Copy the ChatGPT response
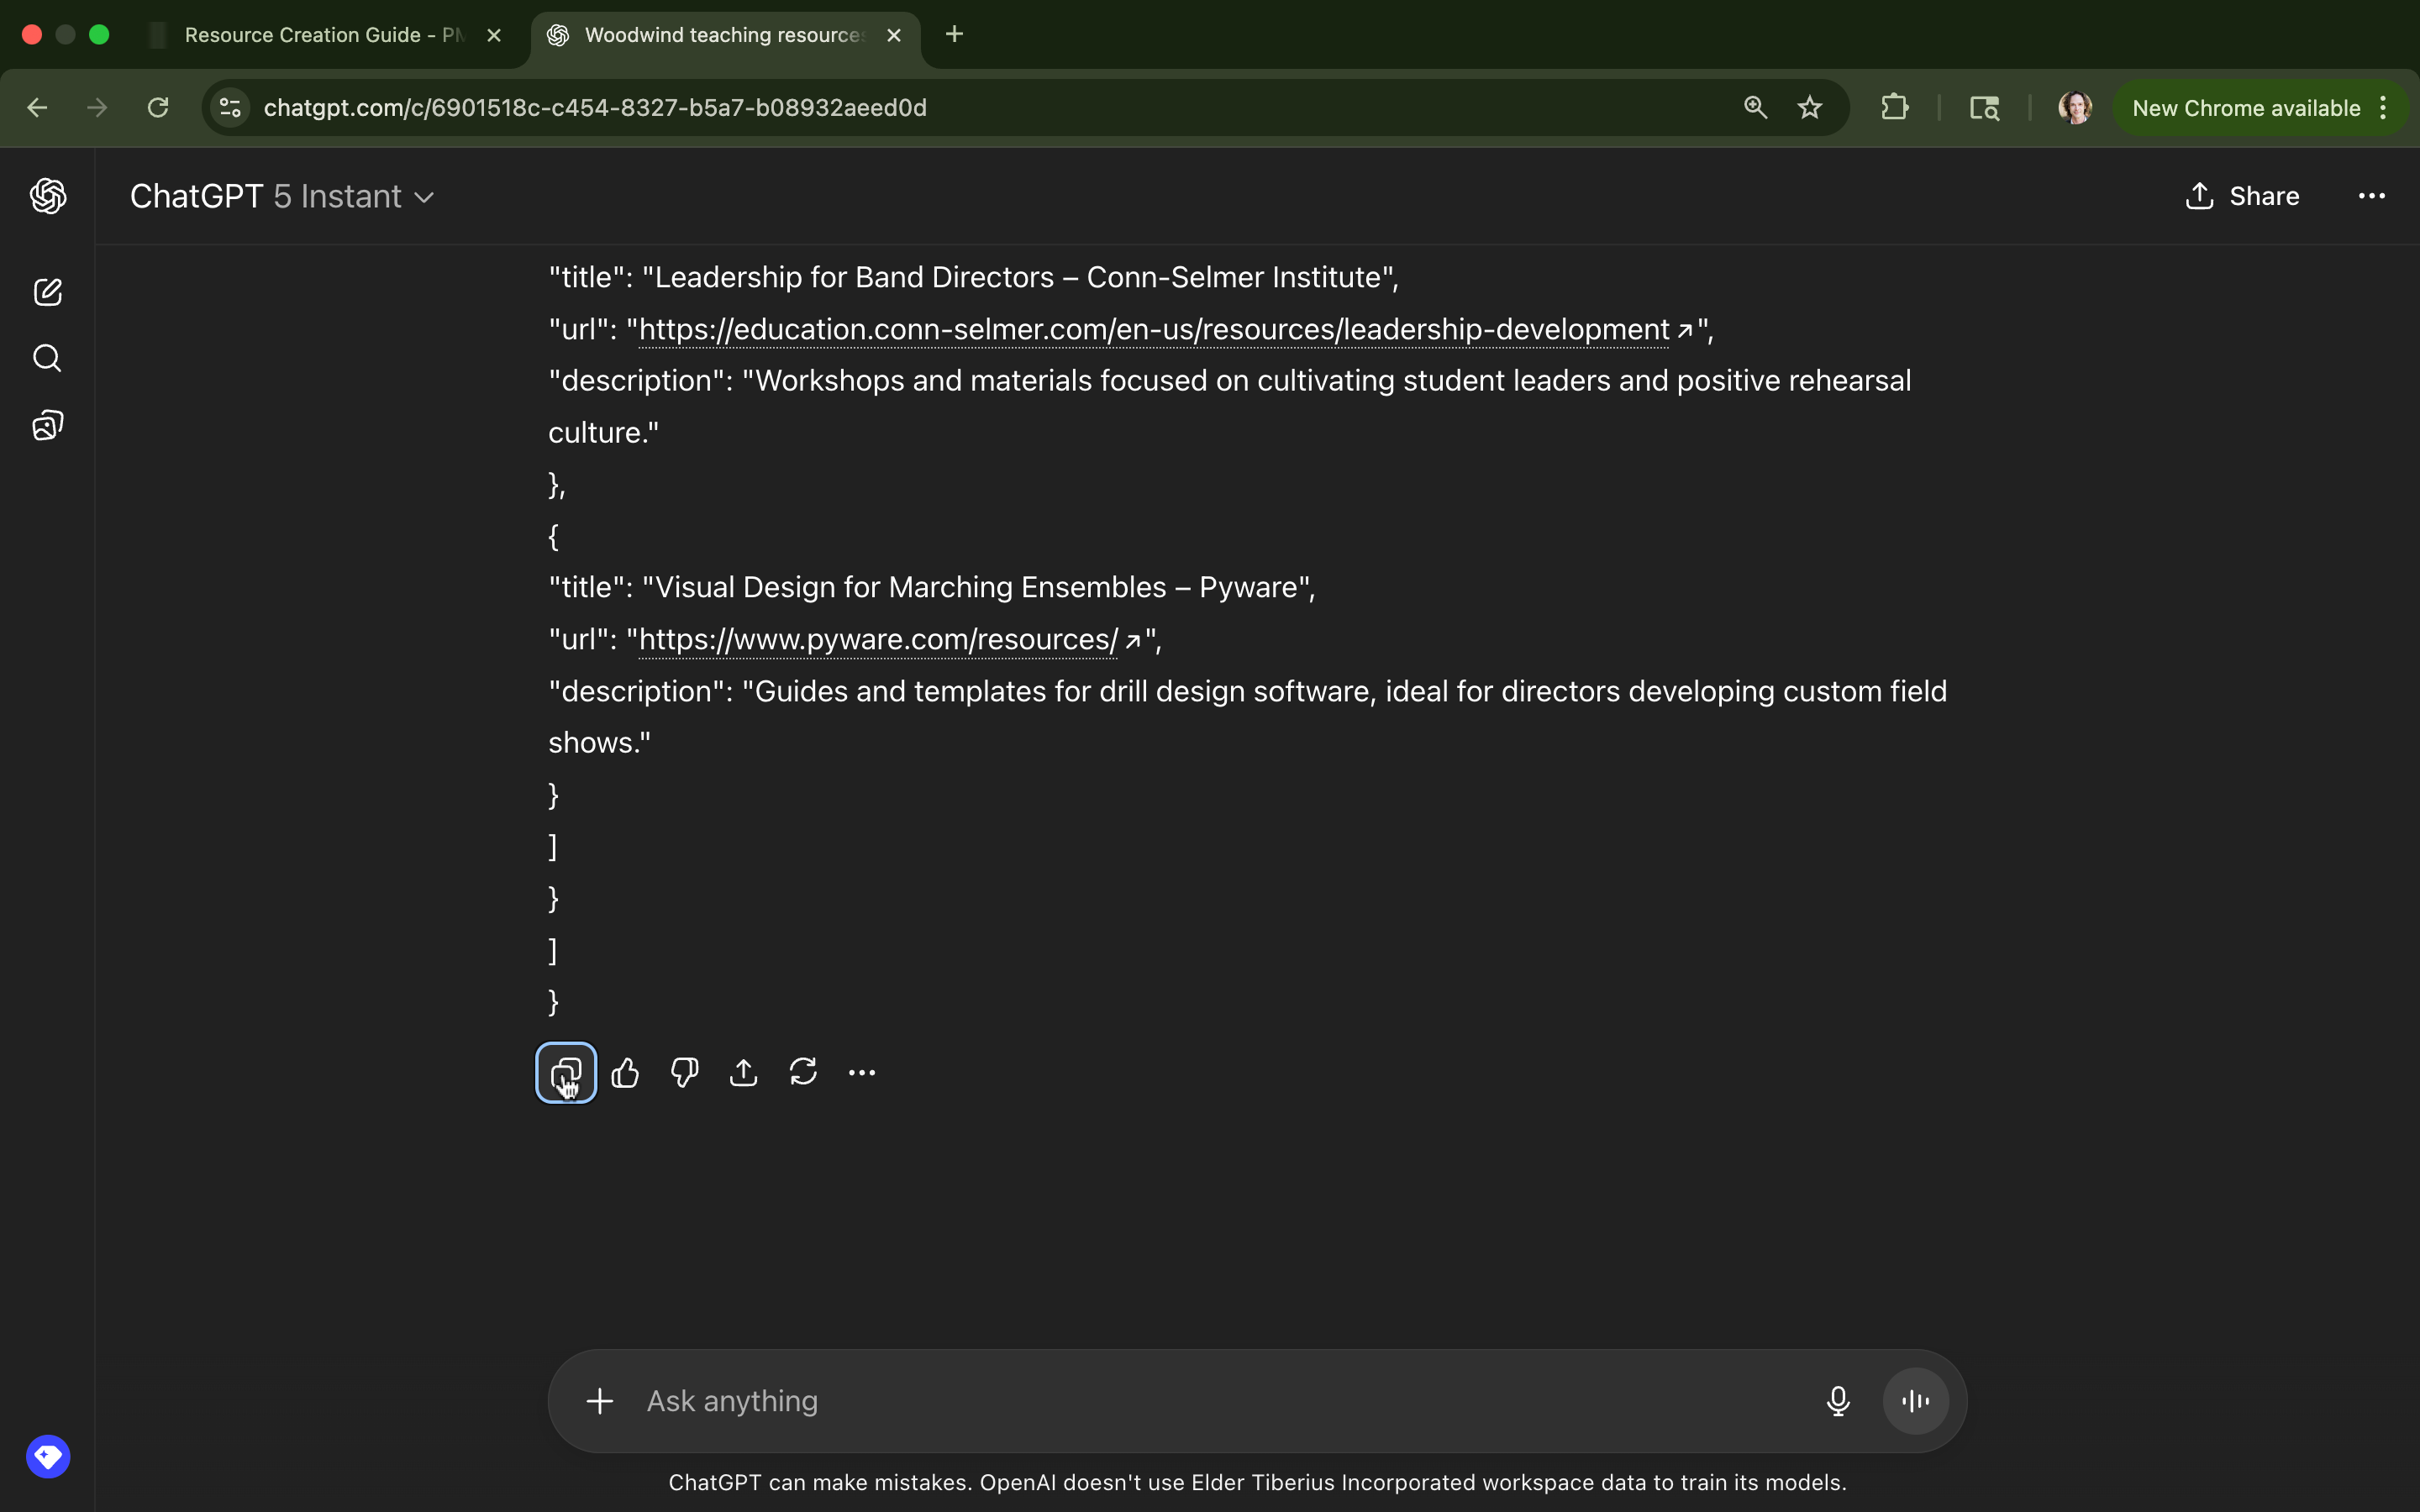 [566, 1073]
